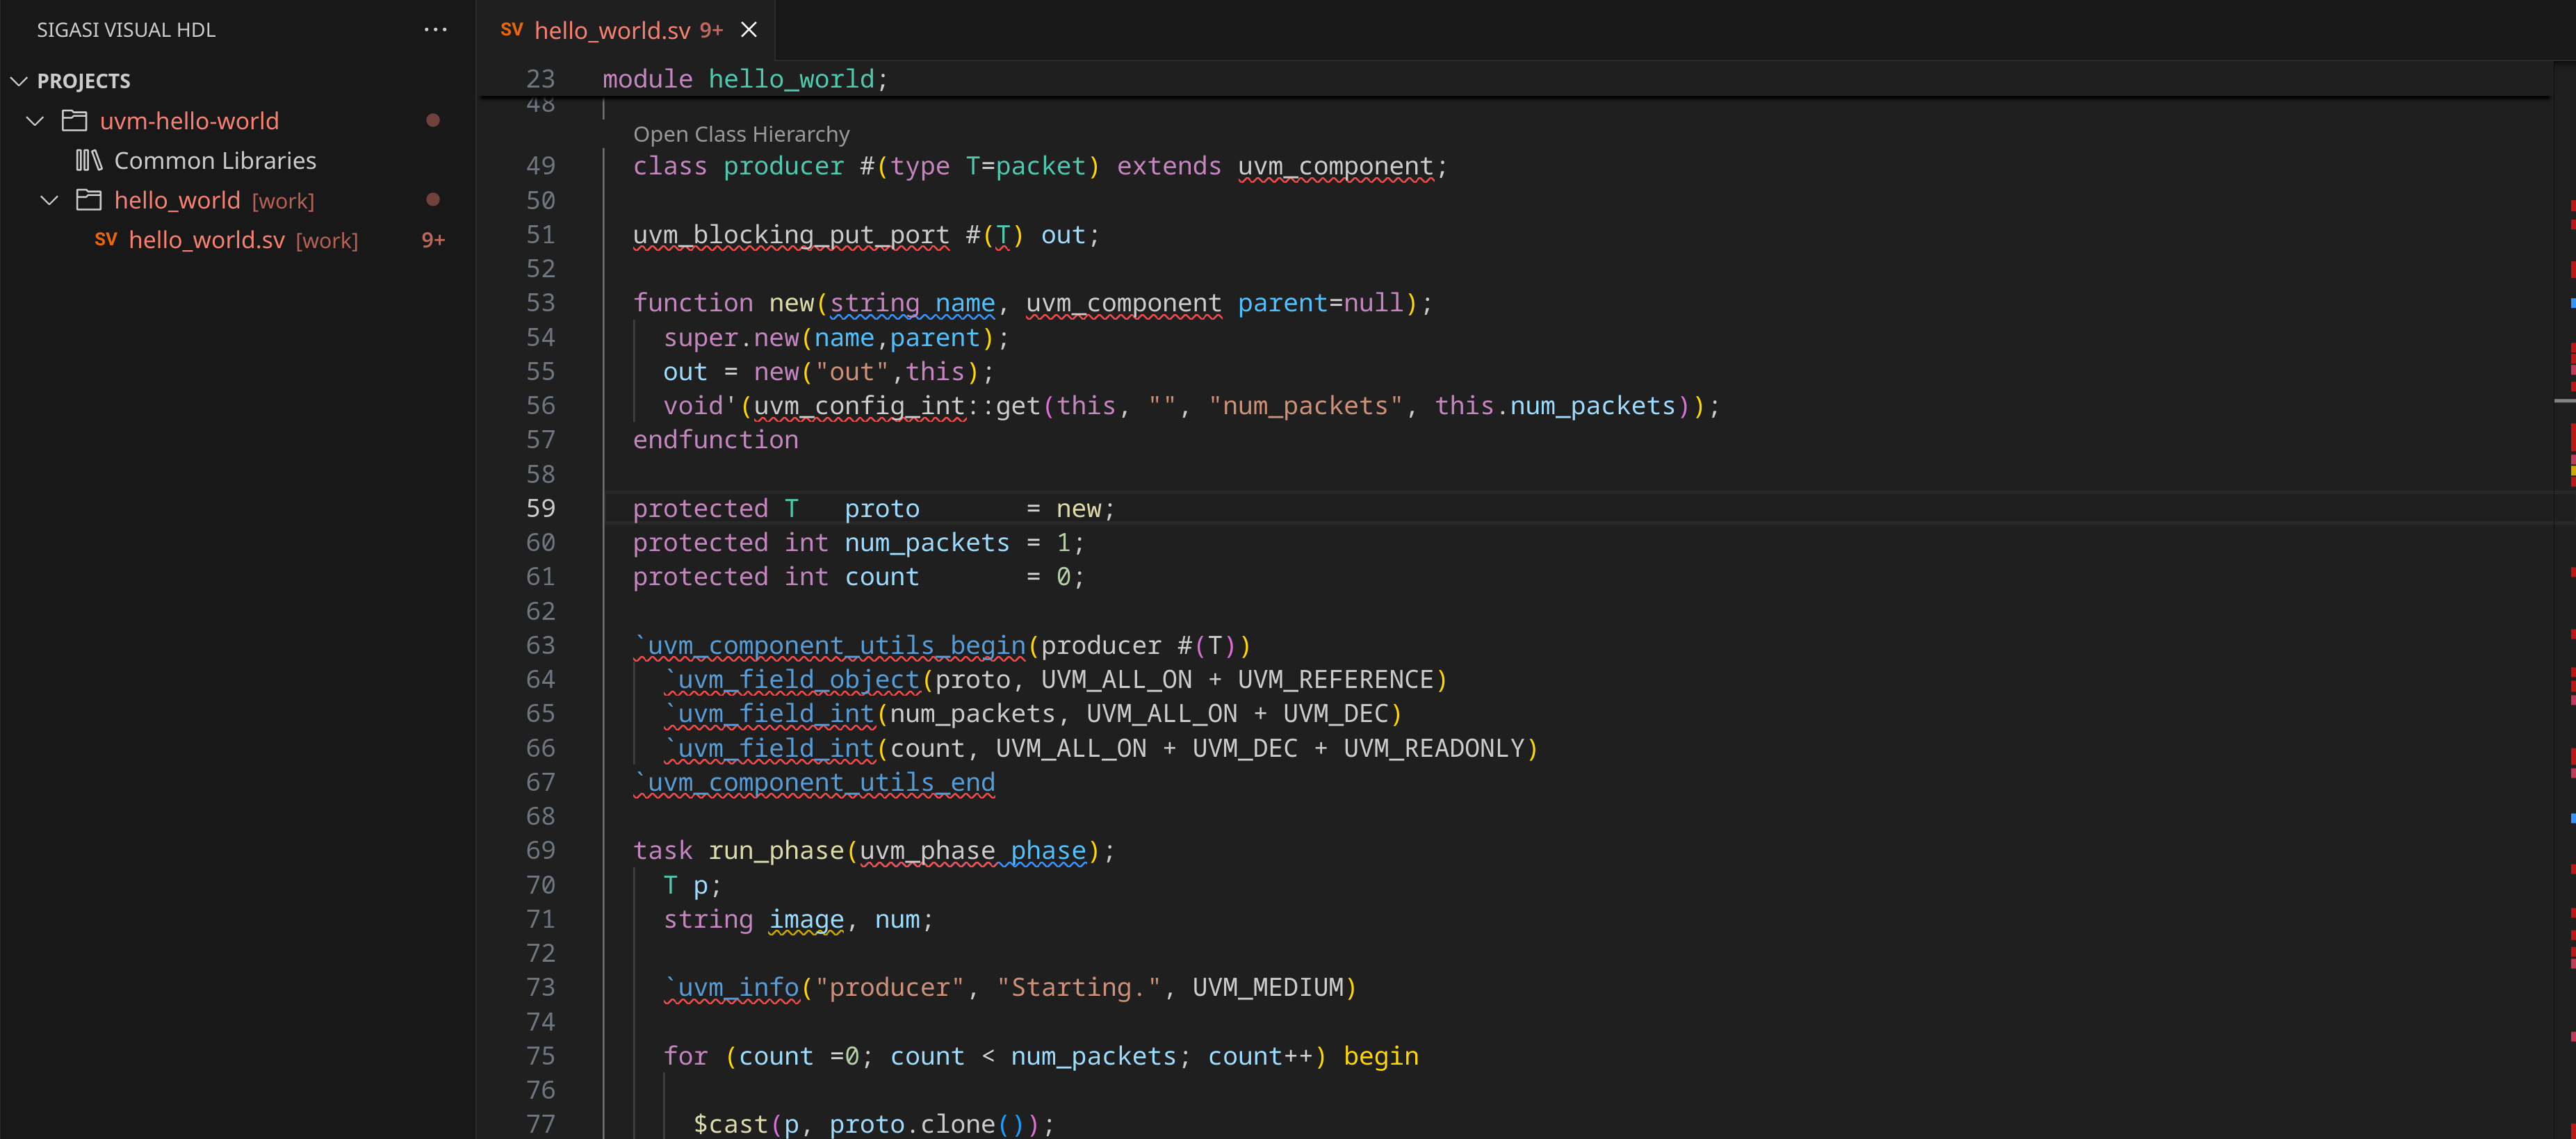The width and height of the screenshot is (2576, 1139).
Task: Click the uvm-hello-world project folder icon
Action: click(74, 121)
